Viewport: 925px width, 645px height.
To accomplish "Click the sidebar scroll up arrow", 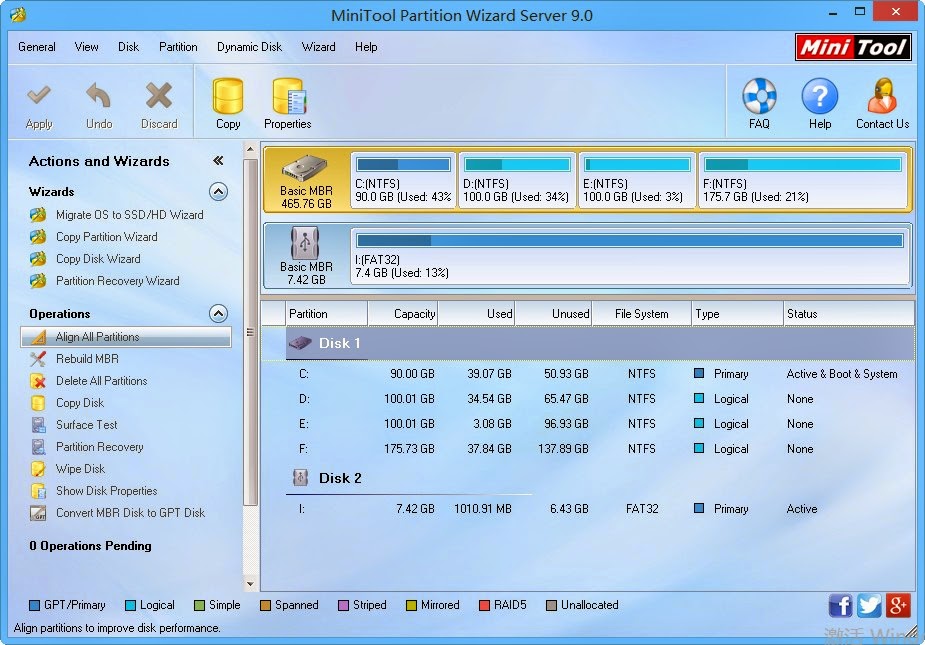I will point(250,149).
